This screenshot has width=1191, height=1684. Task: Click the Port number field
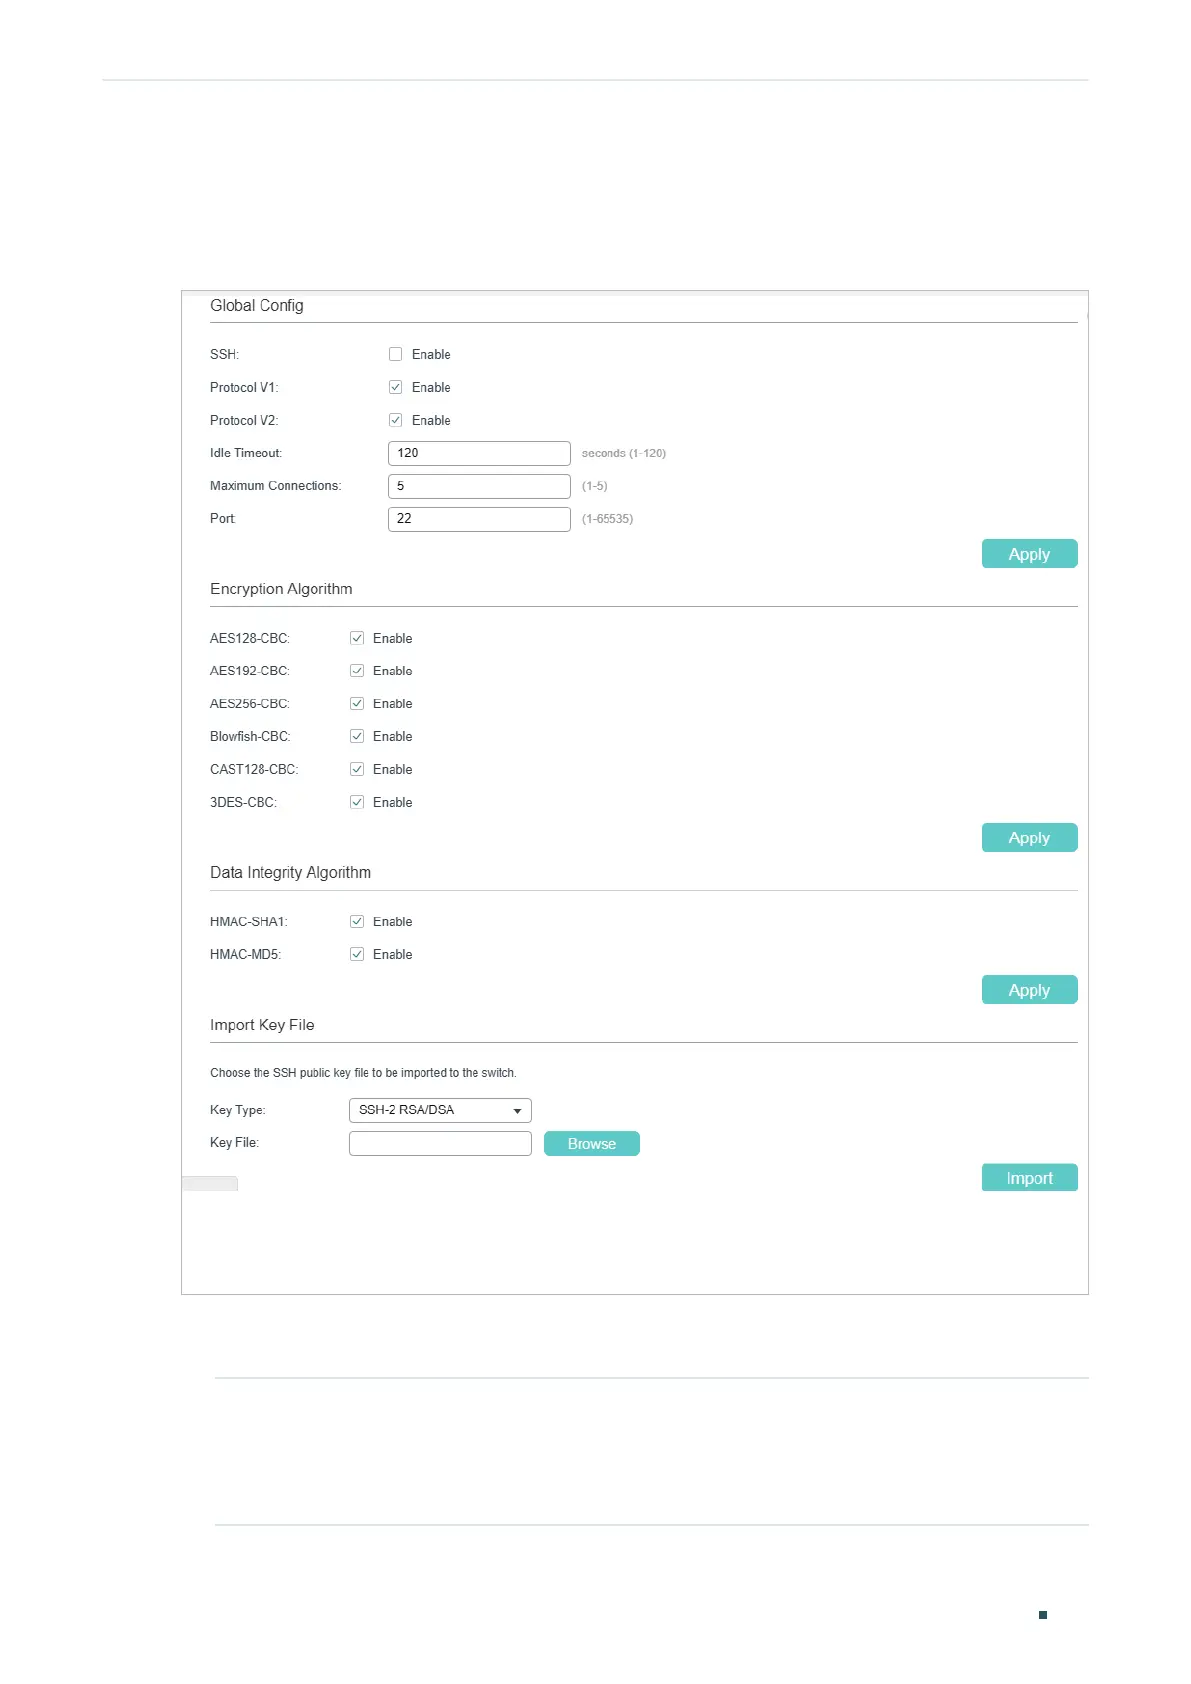479,519
